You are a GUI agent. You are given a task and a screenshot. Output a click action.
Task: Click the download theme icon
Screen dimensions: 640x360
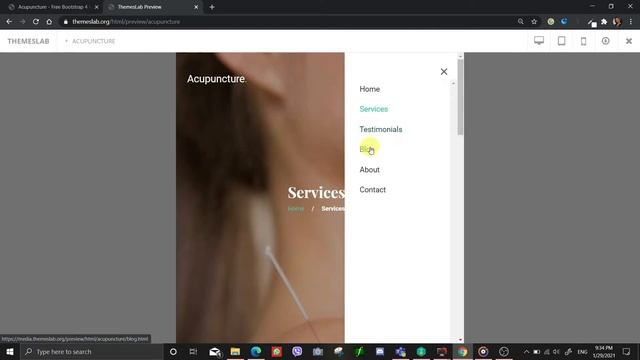(606, 40)
